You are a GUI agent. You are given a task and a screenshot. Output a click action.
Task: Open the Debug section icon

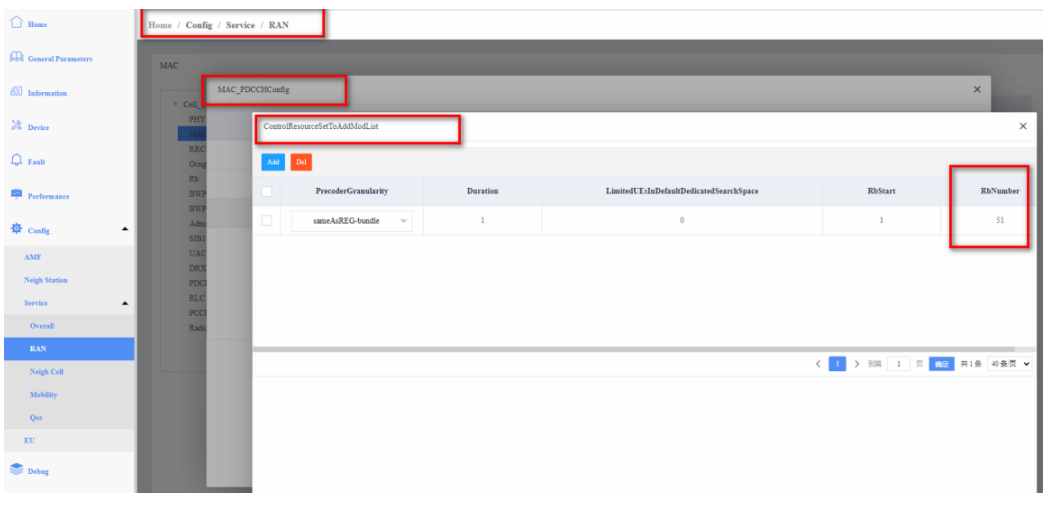16,470
